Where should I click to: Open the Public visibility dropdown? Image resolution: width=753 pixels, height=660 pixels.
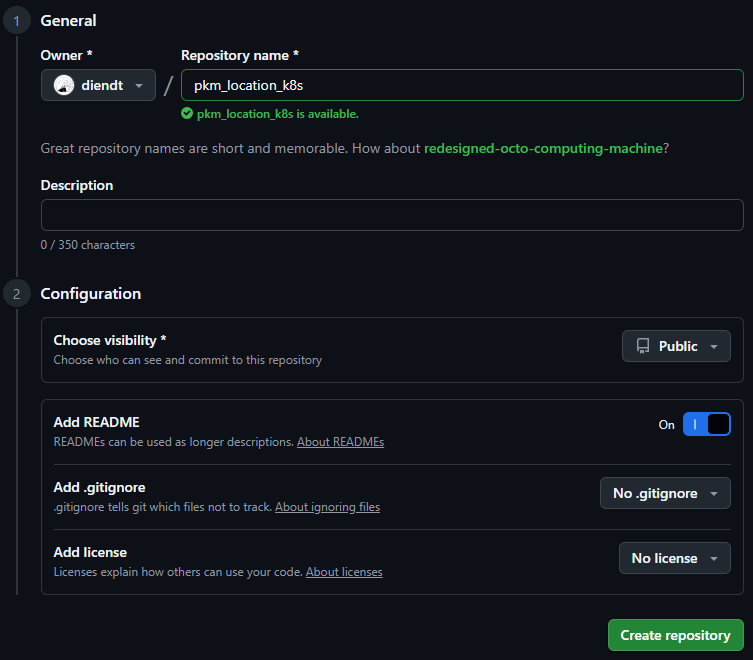676,346
